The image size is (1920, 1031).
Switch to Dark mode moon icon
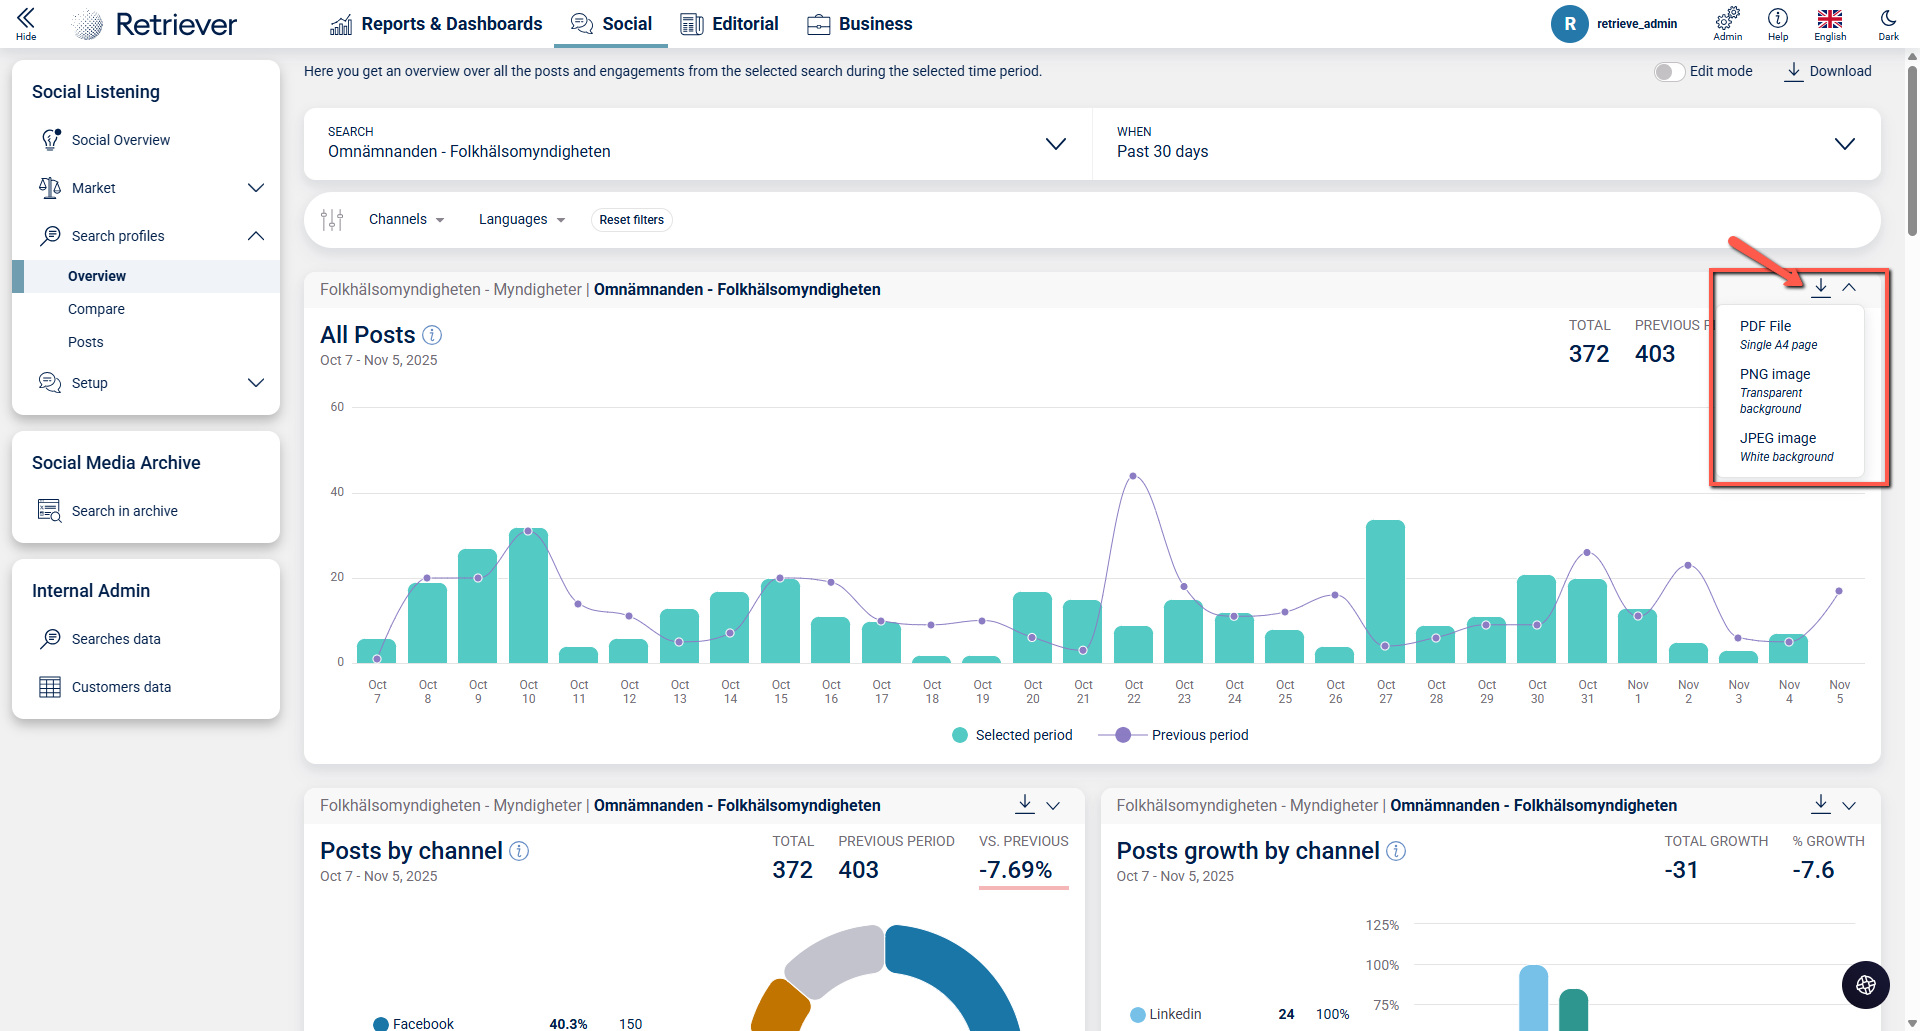coord(1888,19)
